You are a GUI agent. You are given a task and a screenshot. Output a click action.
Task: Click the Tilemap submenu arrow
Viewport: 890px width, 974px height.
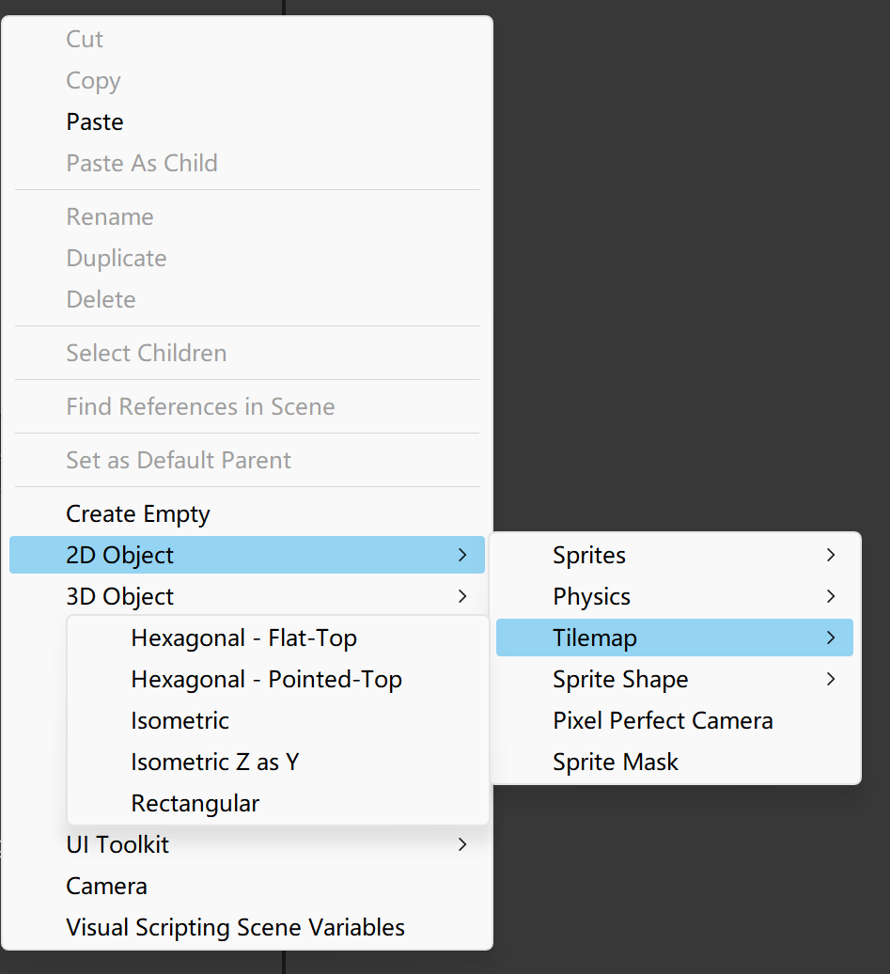coord(831,638)
